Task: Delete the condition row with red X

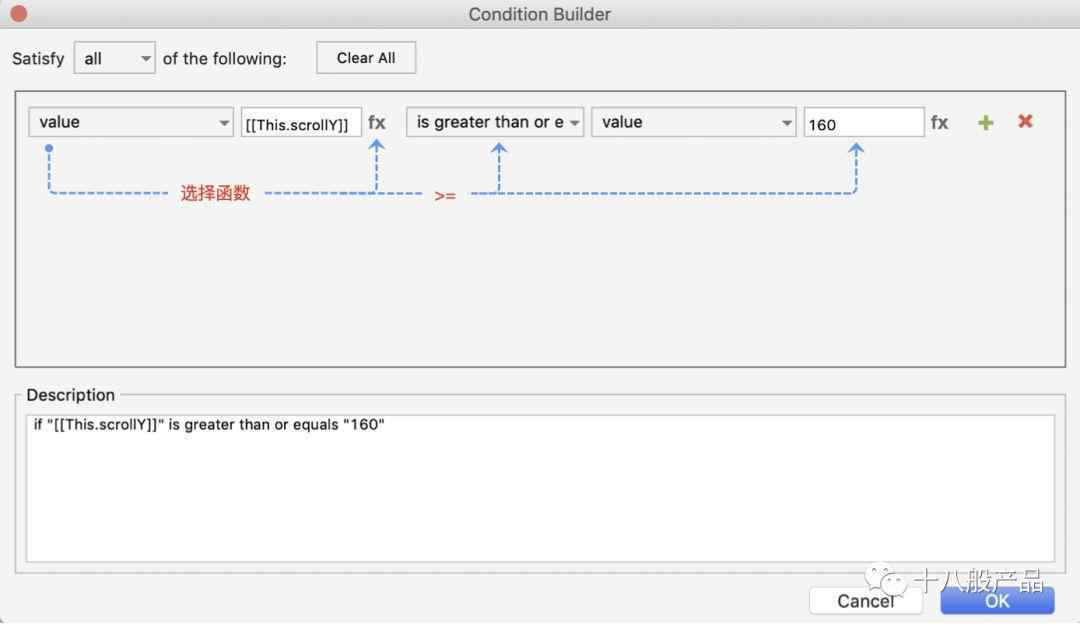Action: coord(1025,121)
